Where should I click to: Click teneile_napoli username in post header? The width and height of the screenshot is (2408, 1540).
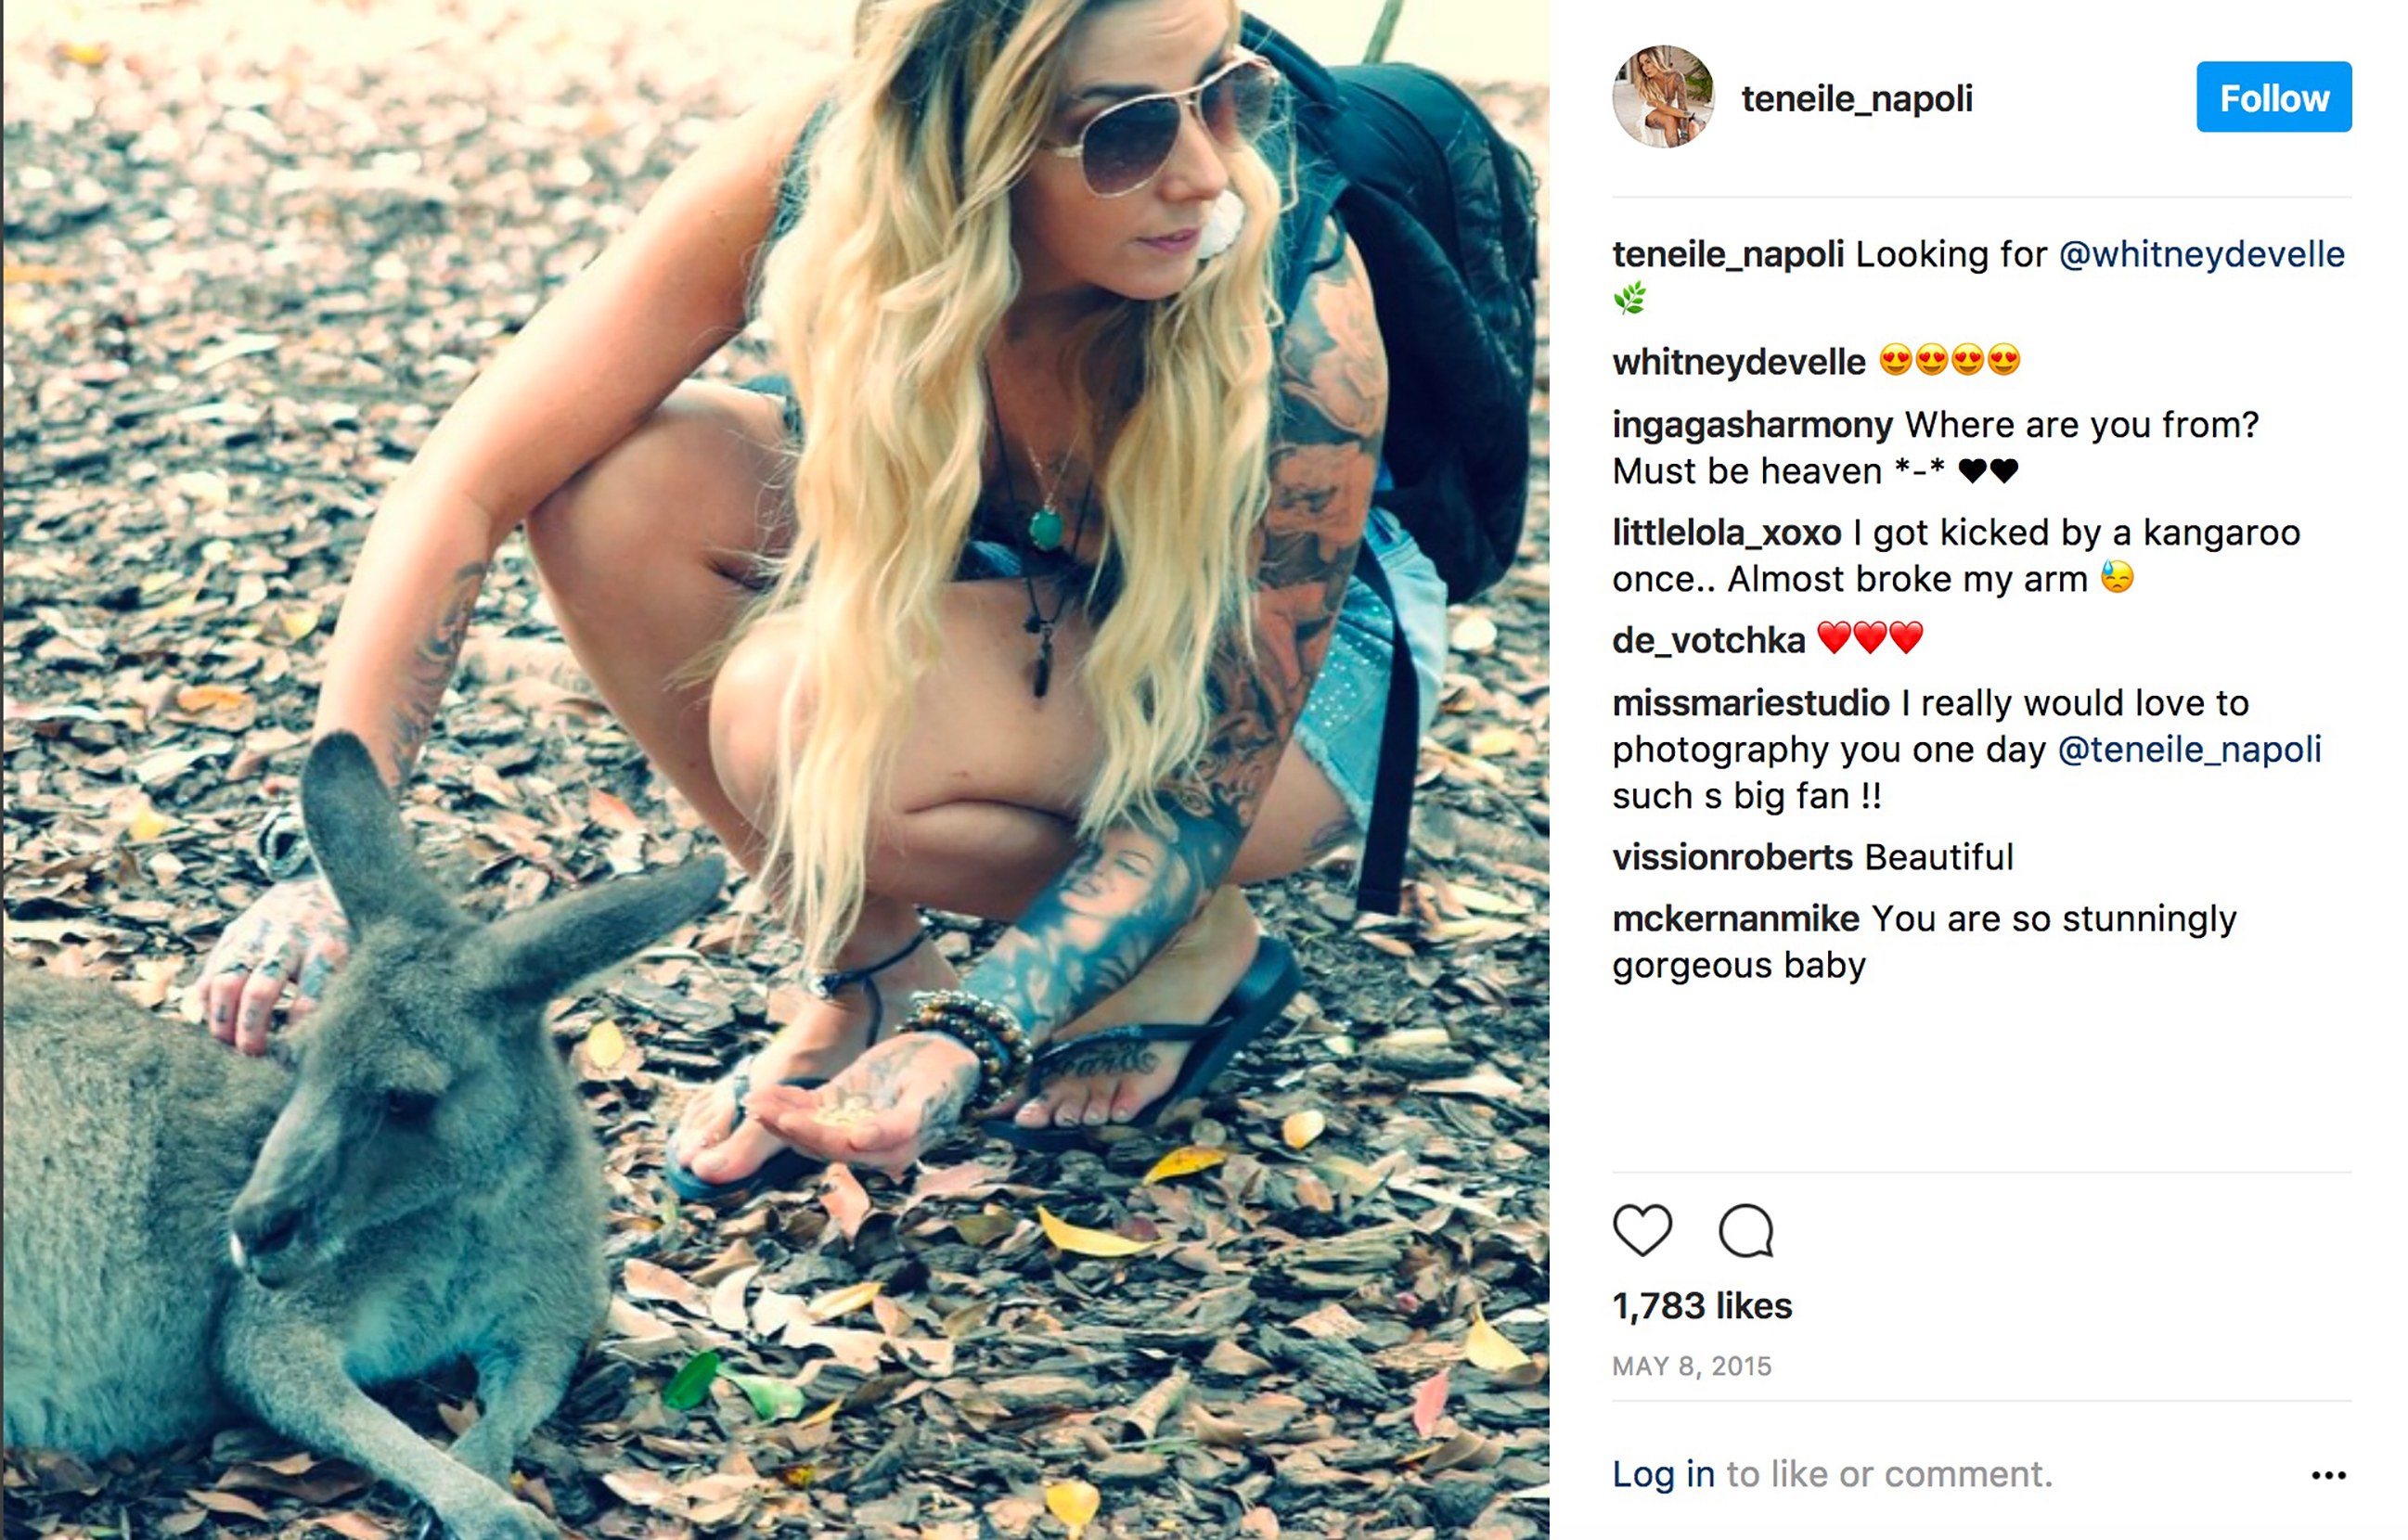(x=1856, y=99)
